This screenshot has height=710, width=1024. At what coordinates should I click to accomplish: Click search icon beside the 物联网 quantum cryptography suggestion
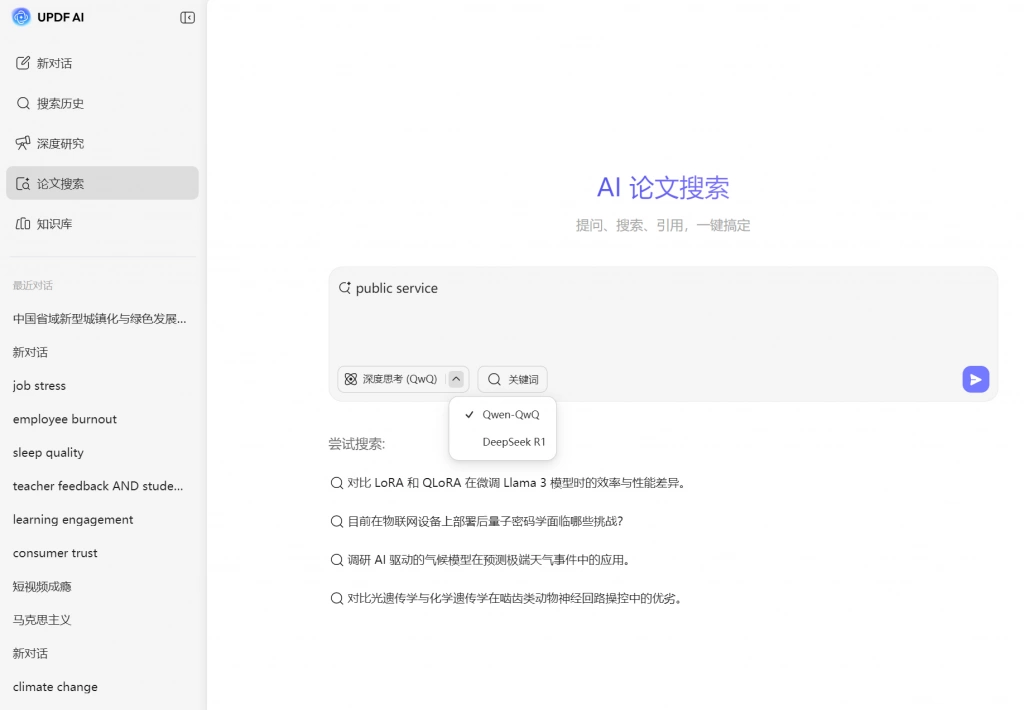click(336, 521)
